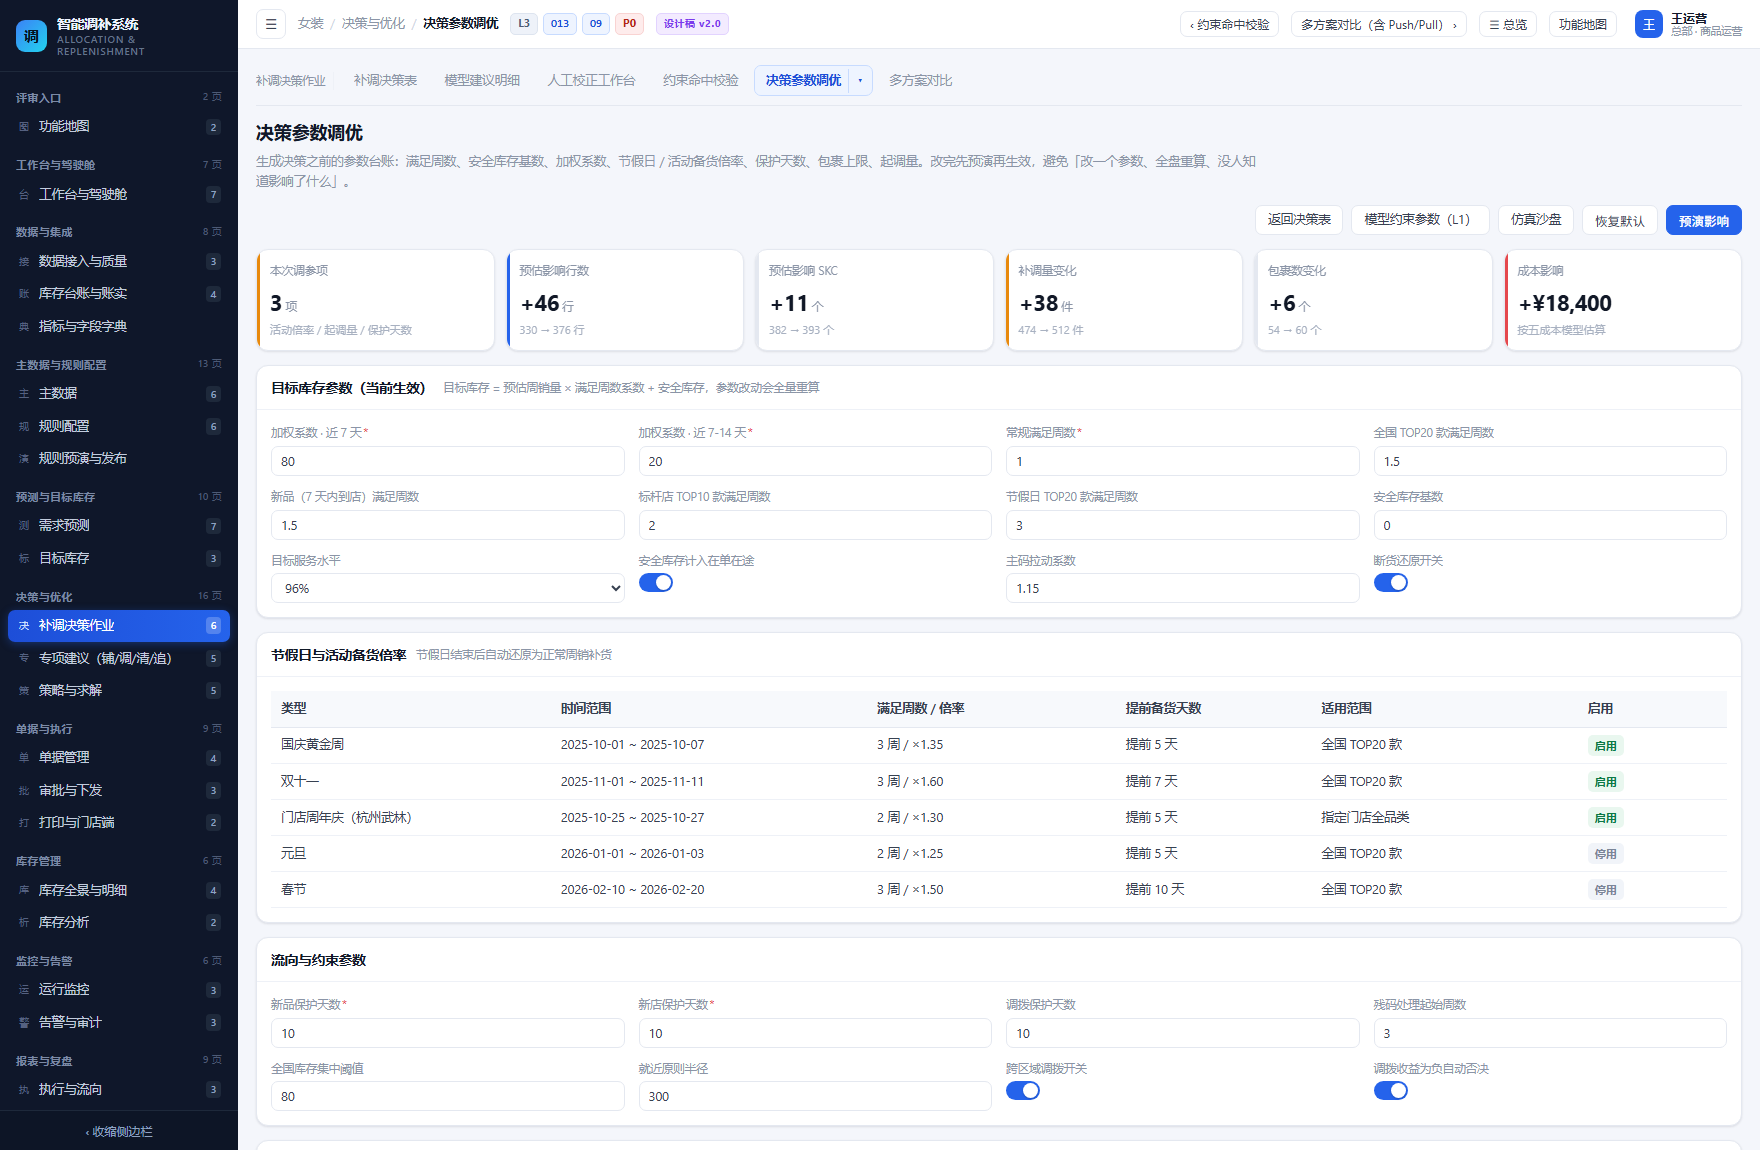Open 运行监控 sidebar item
Screen dimensions: 1760x1150
(119, 990)
